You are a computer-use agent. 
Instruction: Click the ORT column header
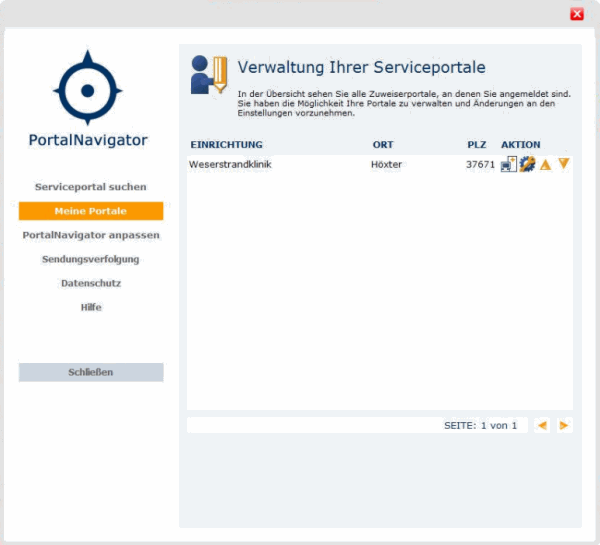pyautogui.click(x=383, y=145)
